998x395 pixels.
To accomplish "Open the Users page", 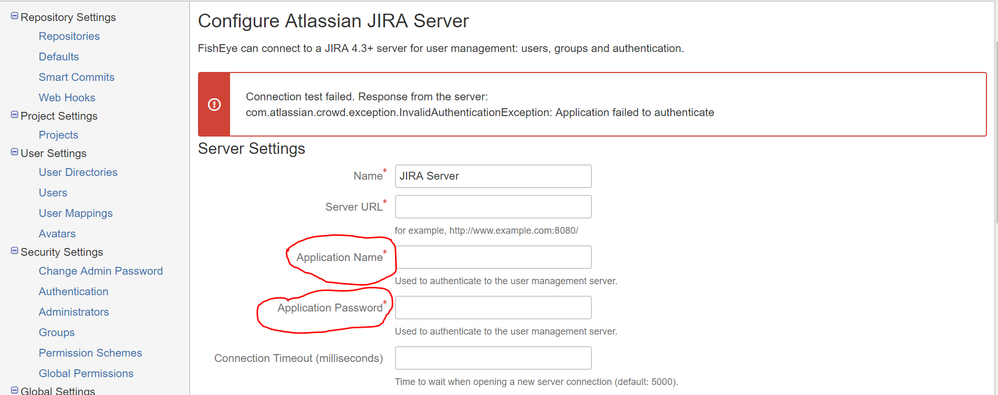I will (53, 193).
